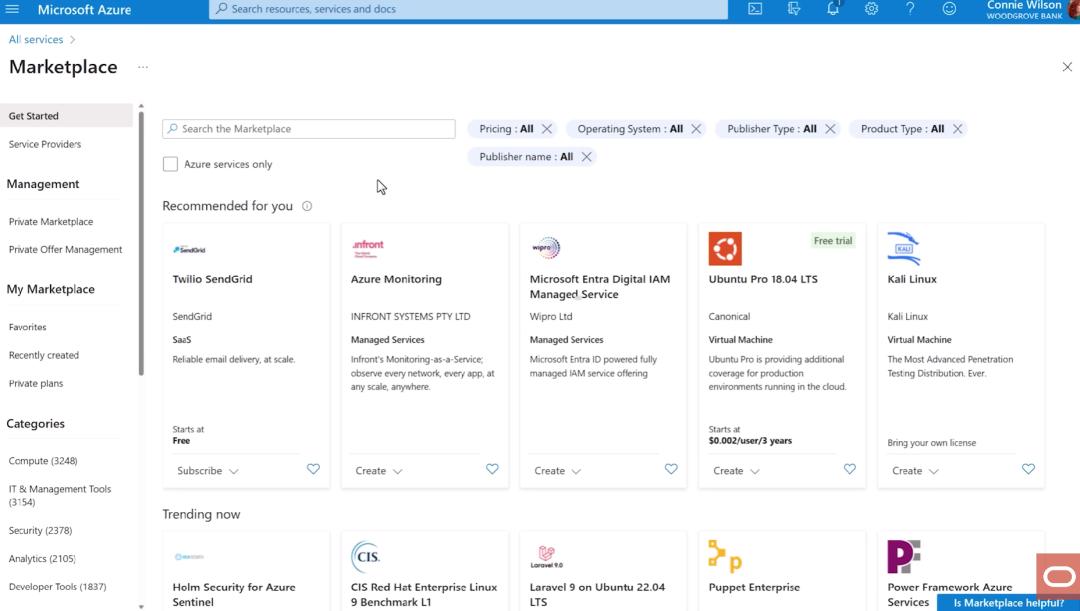Expand Create dropdown on Azure Monitoring card
The width and height of the screenshot is (1080, 611).
point(379,470)
